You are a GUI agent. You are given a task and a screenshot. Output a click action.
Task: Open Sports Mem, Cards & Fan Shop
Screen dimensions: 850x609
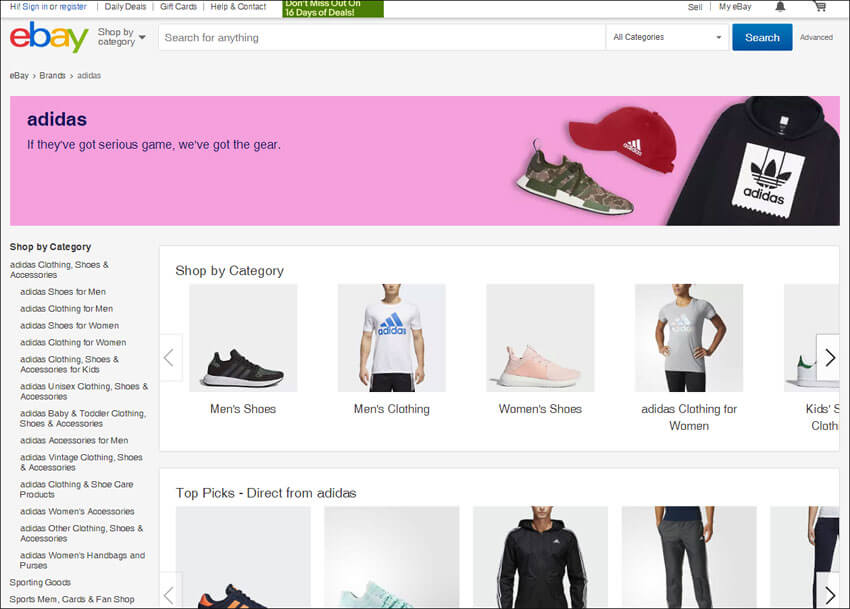[72, 599]
